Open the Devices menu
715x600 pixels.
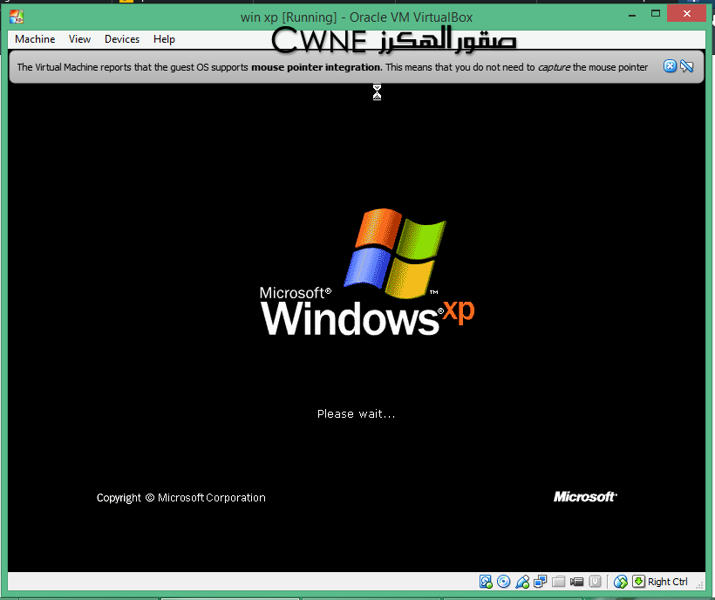pos(122,39)
